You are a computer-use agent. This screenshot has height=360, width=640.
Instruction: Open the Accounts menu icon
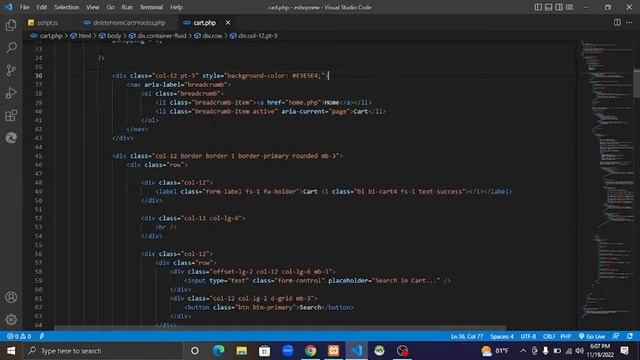click(x=11, y=297)
